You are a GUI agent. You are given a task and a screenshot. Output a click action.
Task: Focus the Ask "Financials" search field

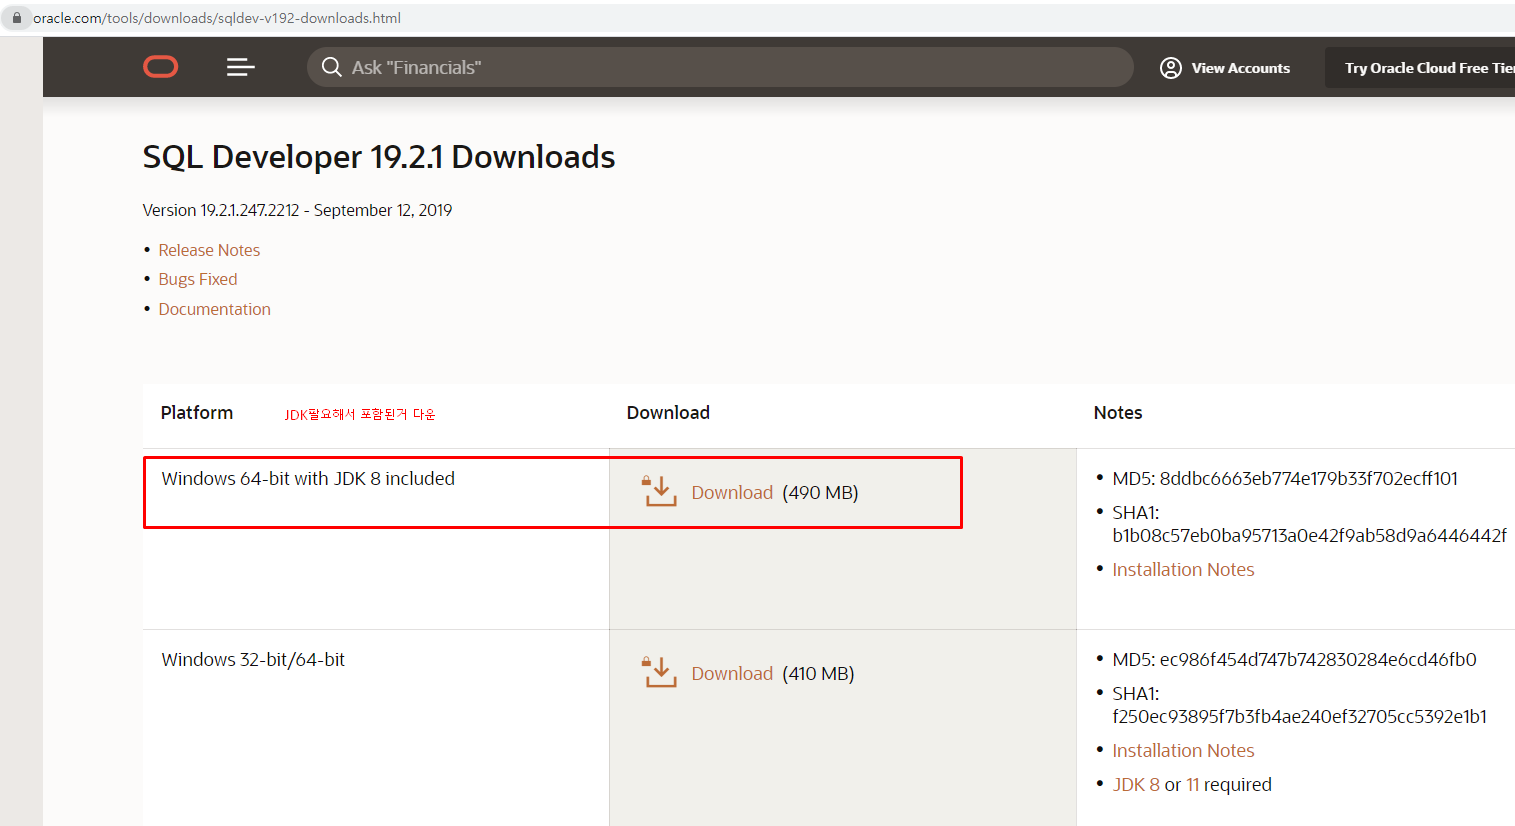tap(720, 67)
